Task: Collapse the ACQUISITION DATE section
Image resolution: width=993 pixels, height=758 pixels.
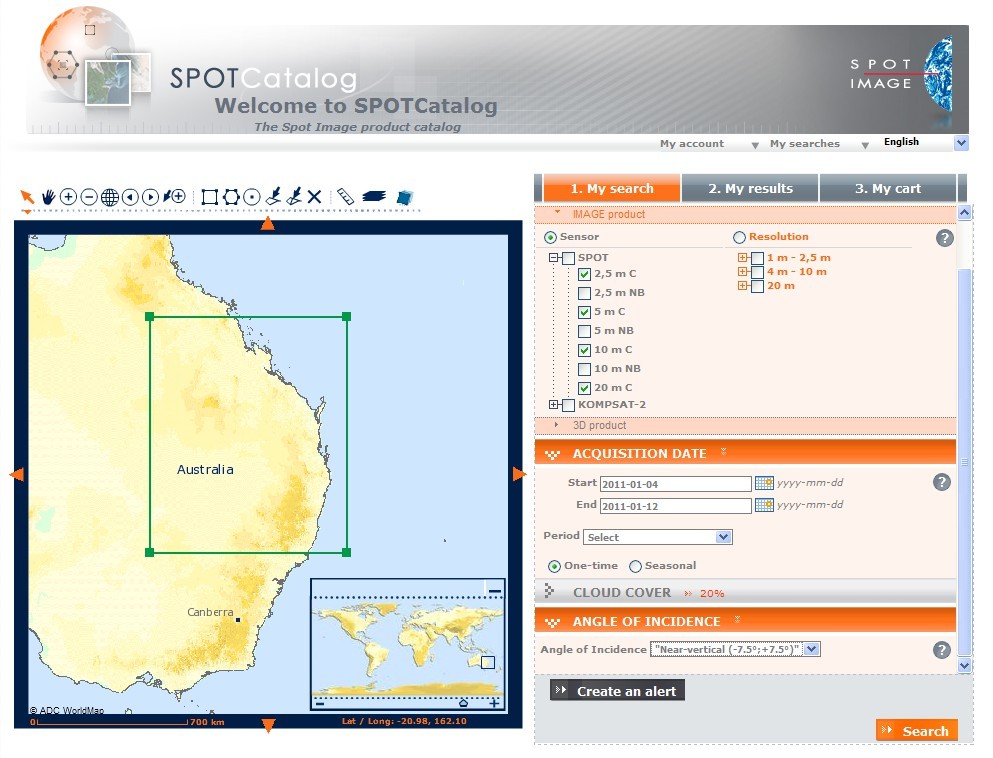Action: (745, 453)
